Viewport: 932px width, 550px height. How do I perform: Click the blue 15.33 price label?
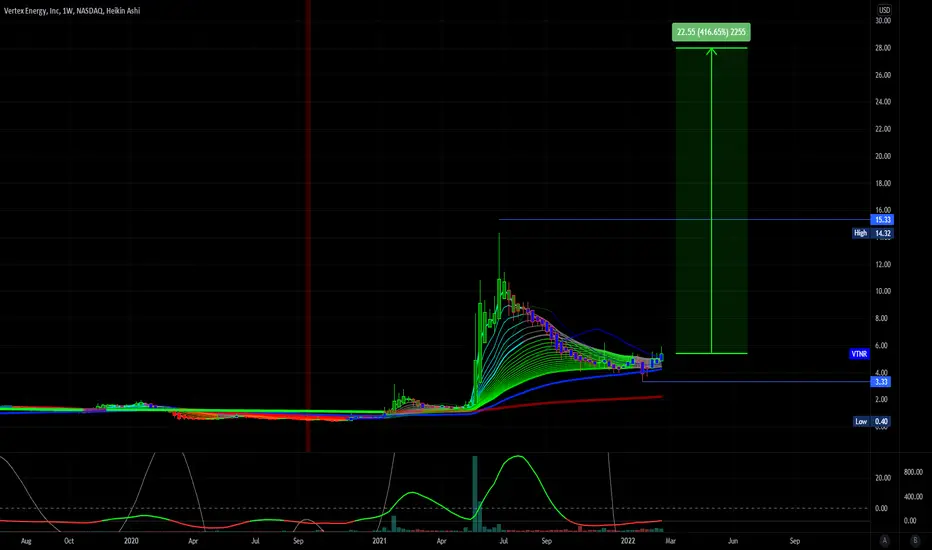point(882,219)
